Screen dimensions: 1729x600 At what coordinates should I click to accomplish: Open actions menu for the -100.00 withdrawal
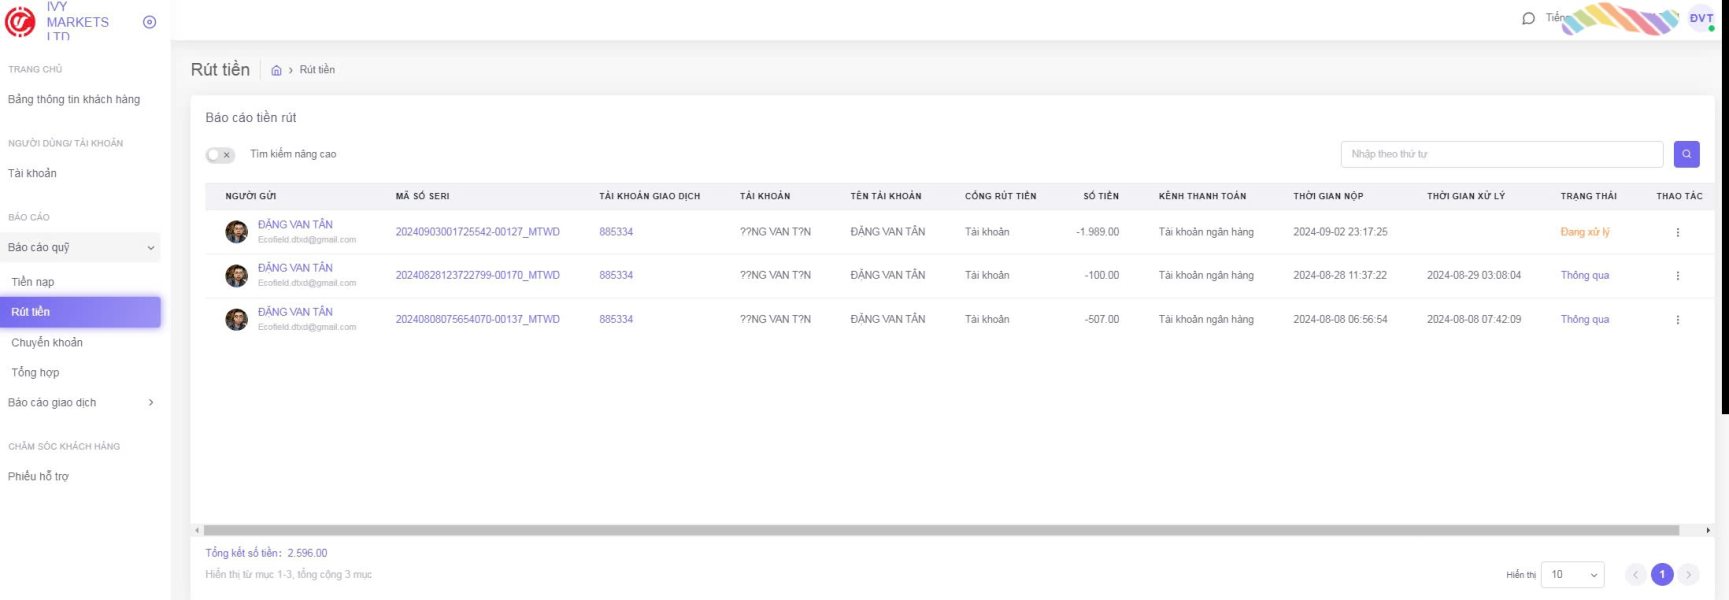tap(1677, 276)
